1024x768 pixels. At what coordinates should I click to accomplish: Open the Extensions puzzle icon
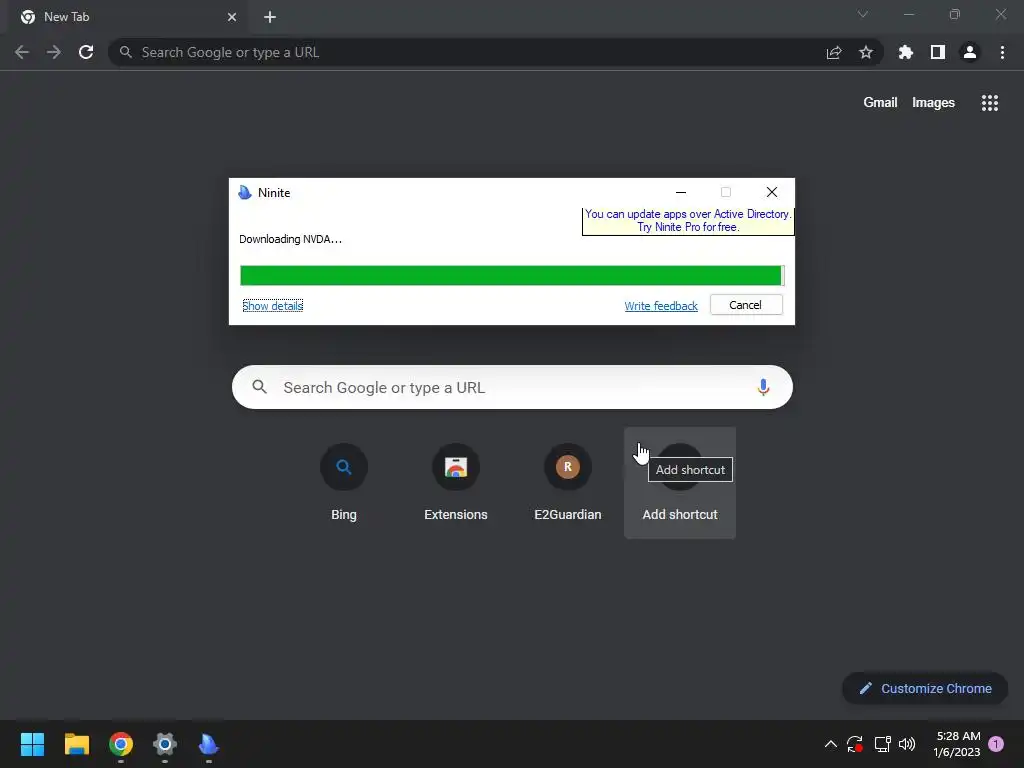pyautogui.click(x=906, y=52)
